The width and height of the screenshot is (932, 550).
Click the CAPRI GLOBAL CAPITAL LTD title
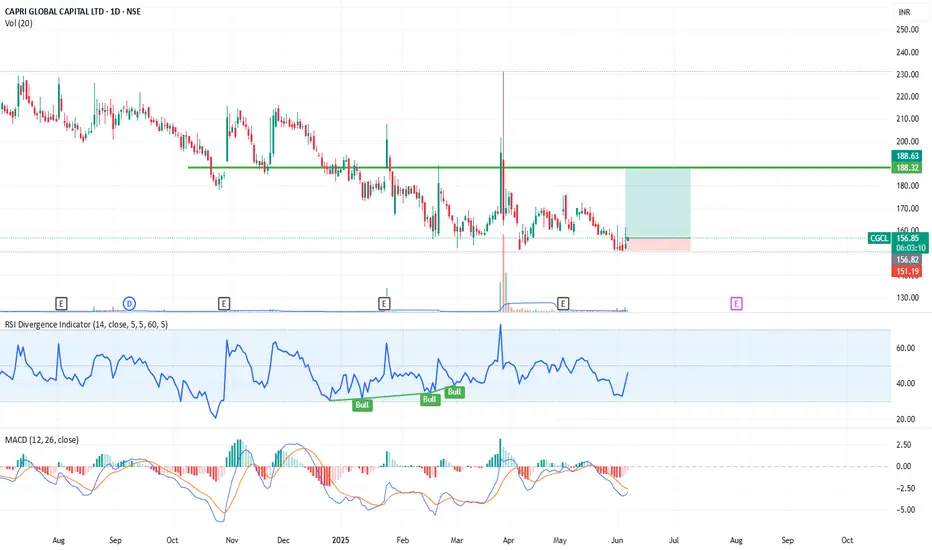pyautogui.click(x=73, y=11)
